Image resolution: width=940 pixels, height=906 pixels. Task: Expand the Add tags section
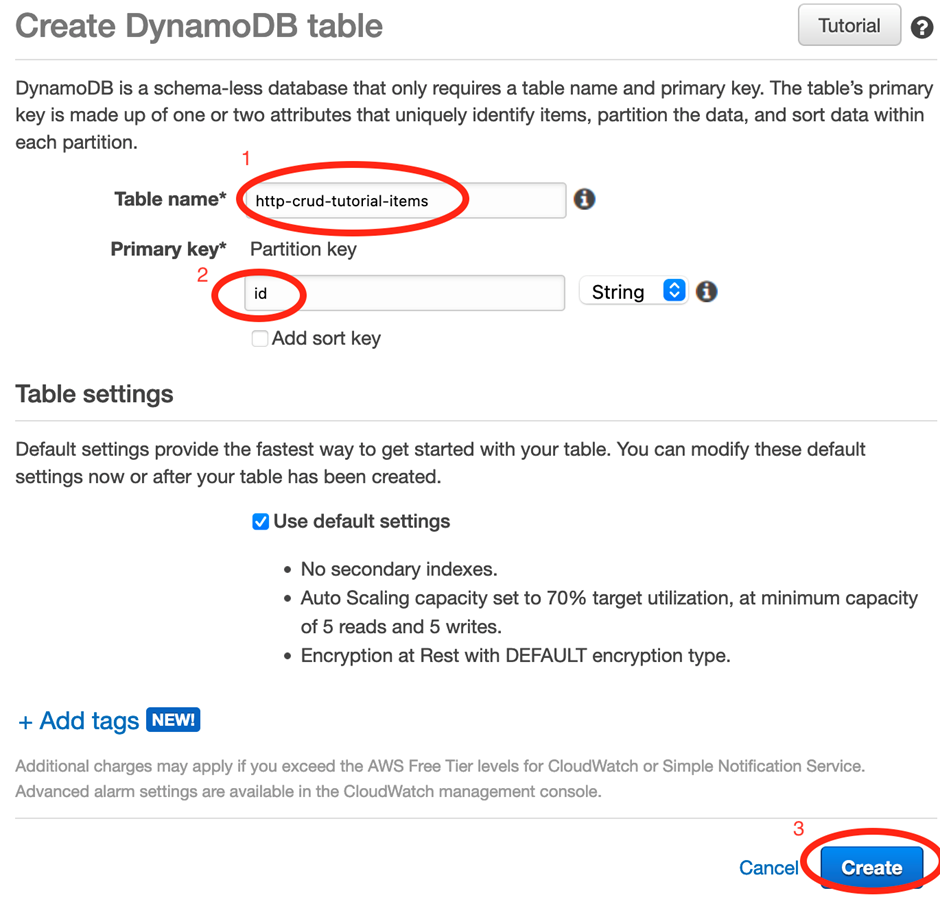pos(89,721)
